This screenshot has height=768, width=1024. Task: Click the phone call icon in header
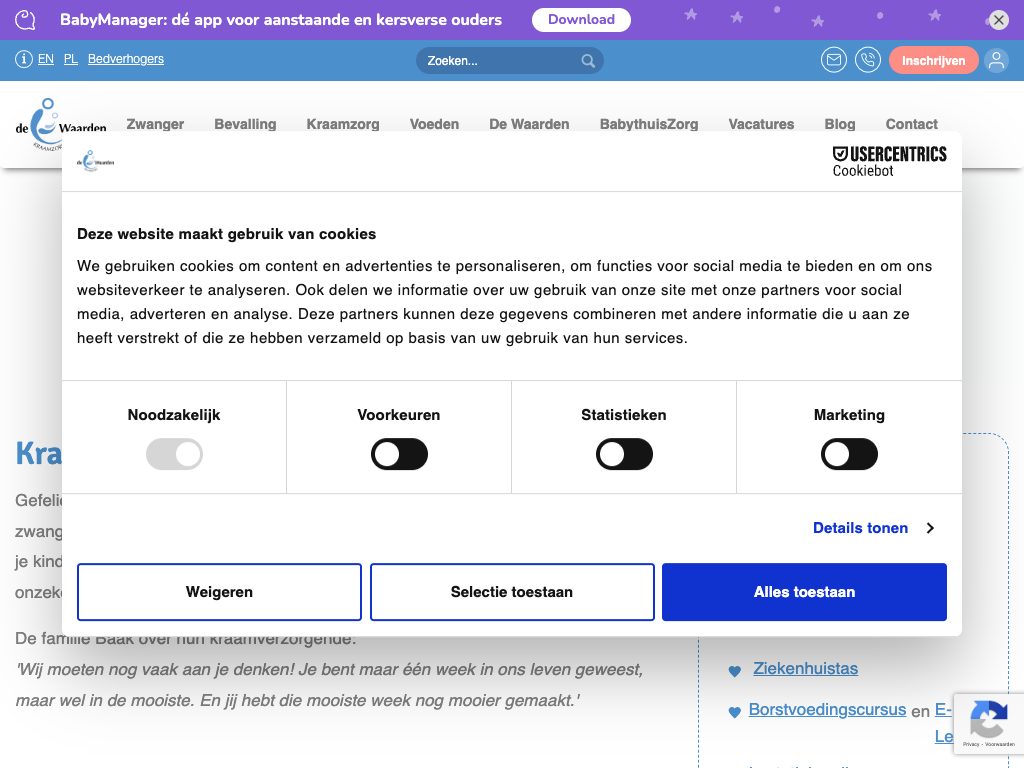click(867, 60)
